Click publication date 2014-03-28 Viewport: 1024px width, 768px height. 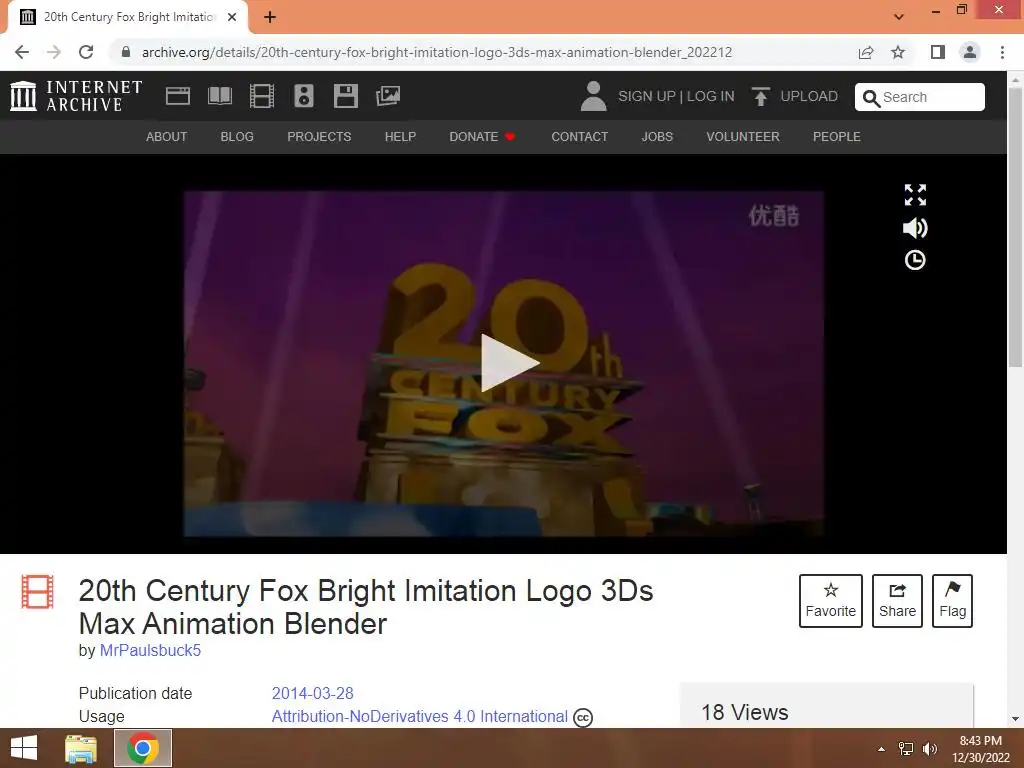click(x=312, y=693)
